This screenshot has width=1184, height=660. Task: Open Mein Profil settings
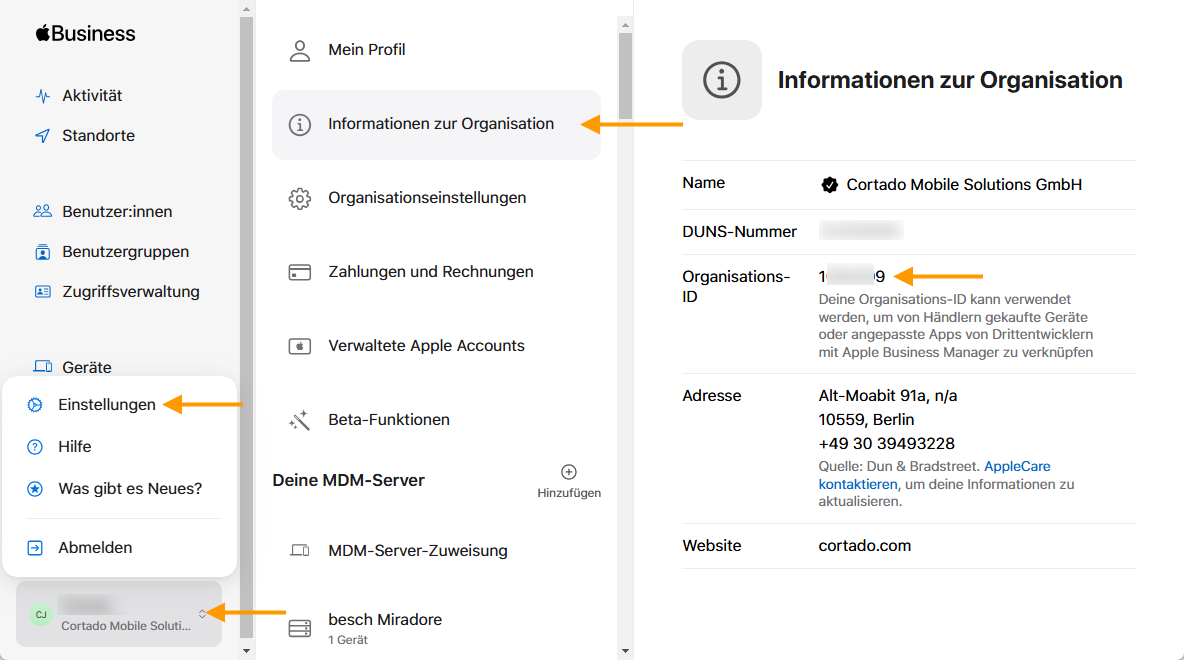tap(367, 50)
